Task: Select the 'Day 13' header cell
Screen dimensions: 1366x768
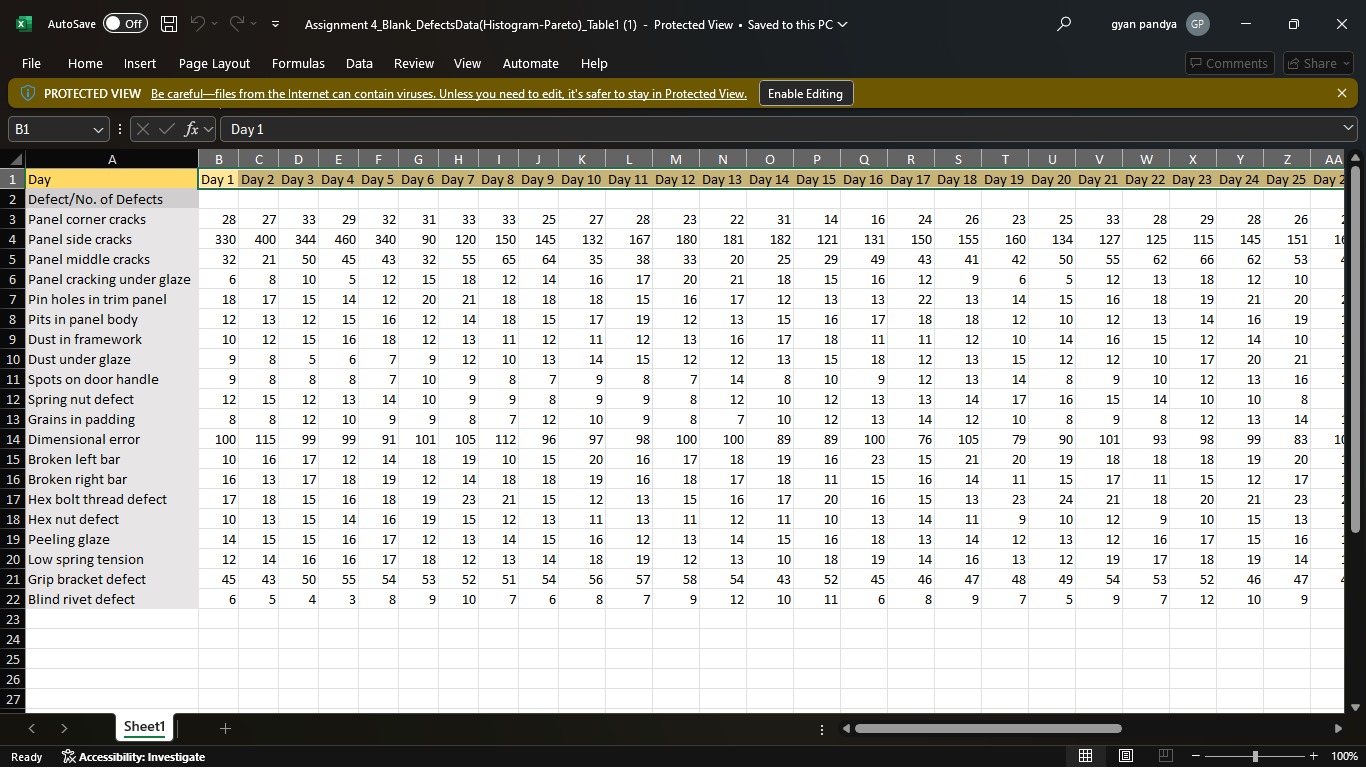Action: [722, 179]
